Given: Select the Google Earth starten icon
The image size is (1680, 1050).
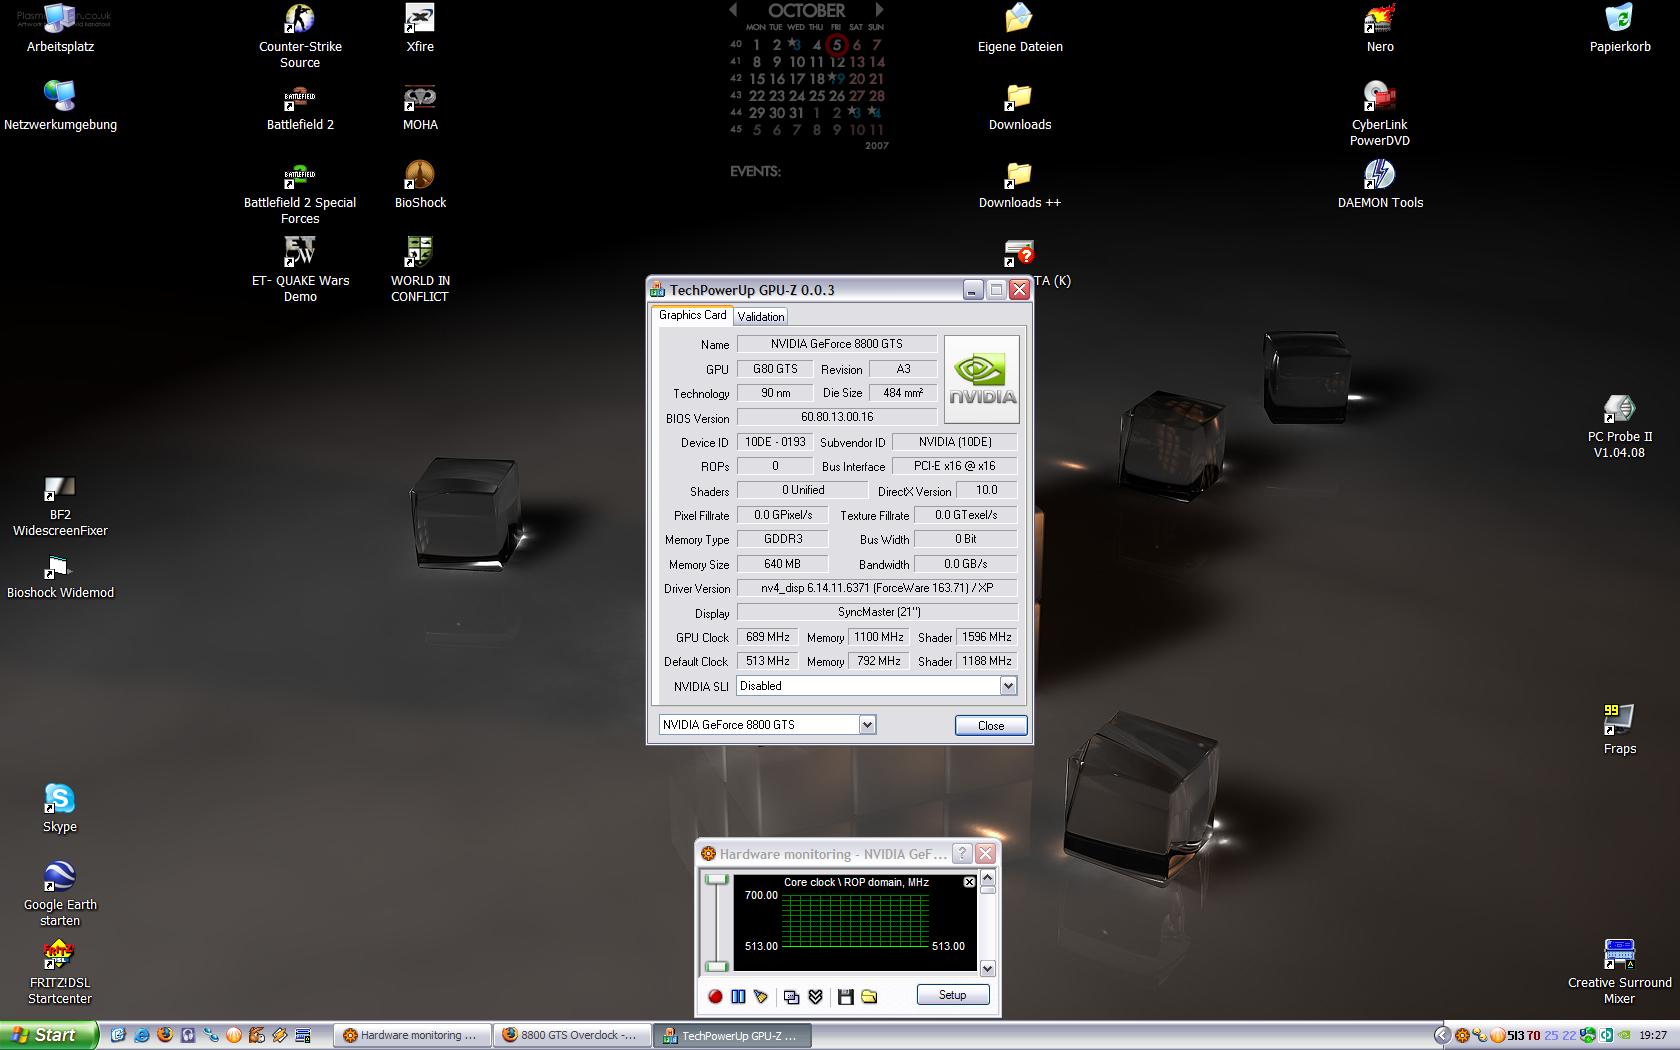Looking at the screenshot, I should point(60,894).
